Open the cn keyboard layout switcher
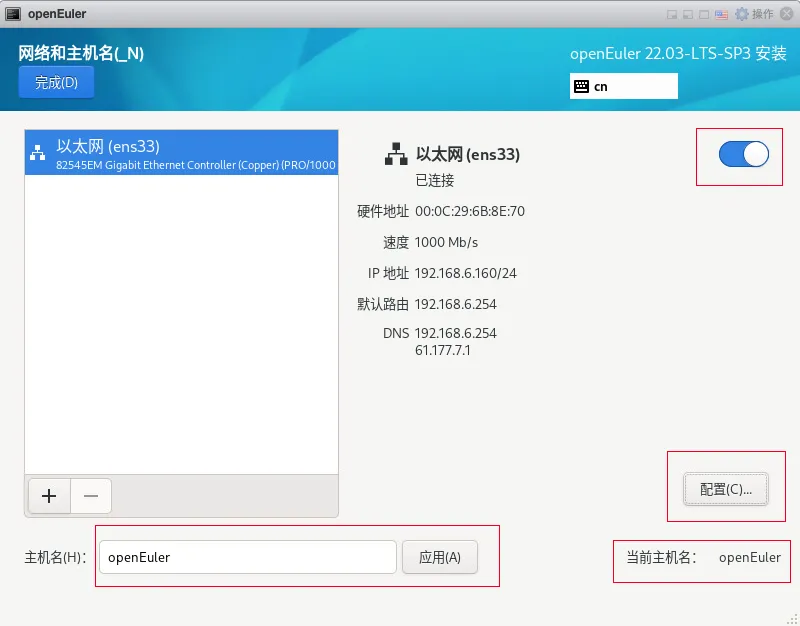800x626 pixels. pyautogui.click(x=623, y=86)
